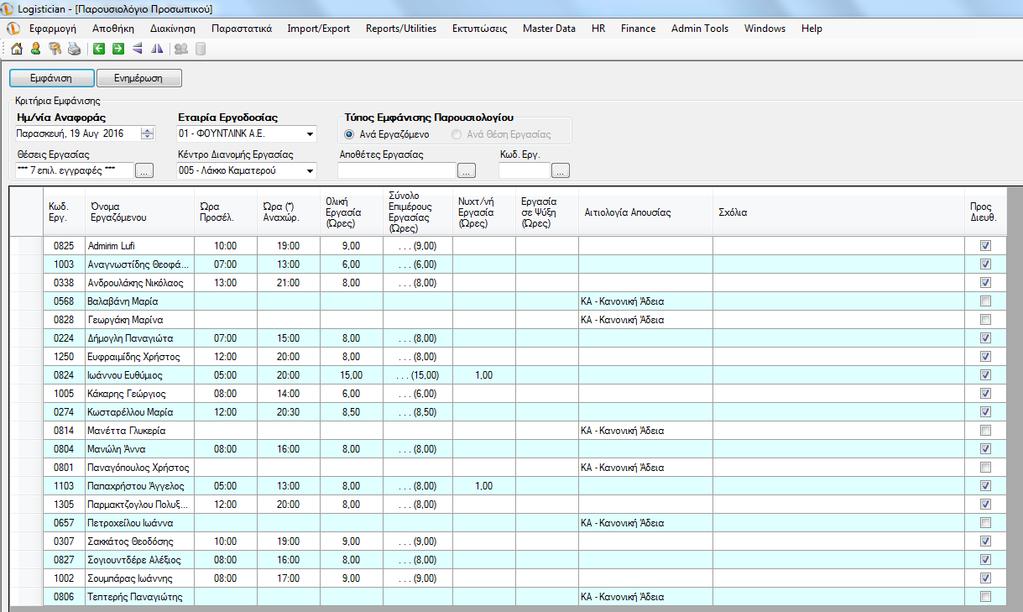Toggle Προς Διευθ. checkbox for Ανδρουλάκης Νικόλαος
The height and width of the screenshot is (612, 1023).
pyautogui.click(x=985, y=283)
